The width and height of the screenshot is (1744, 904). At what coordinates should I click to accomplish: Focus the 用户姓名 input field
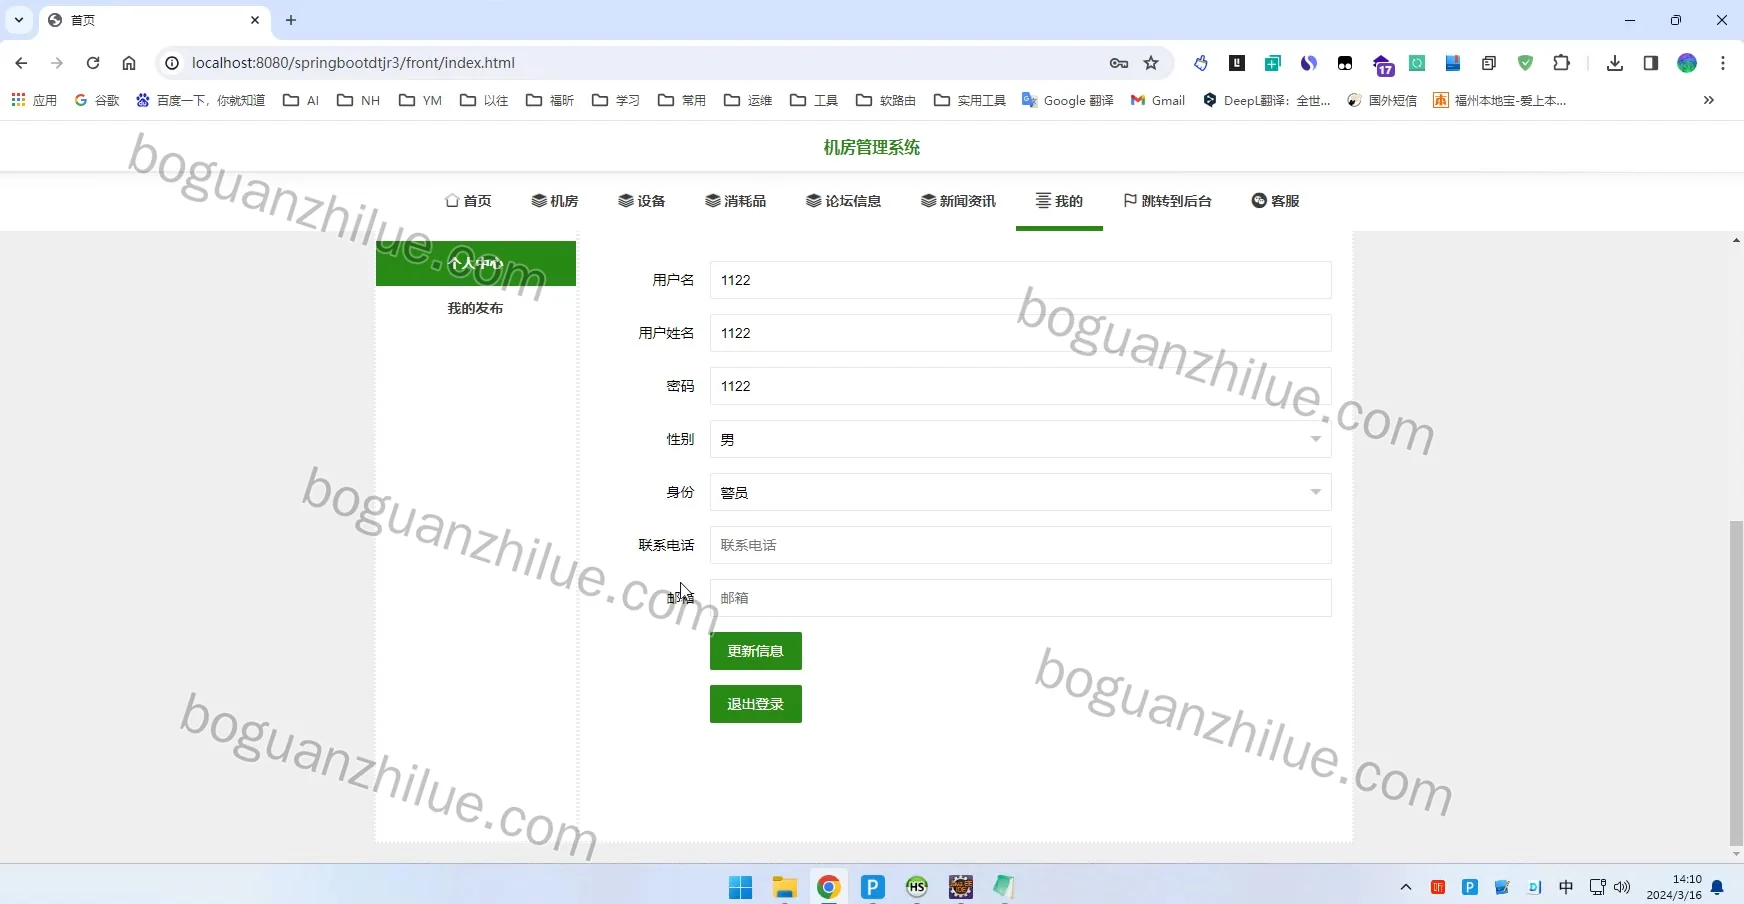[1020, 333]
